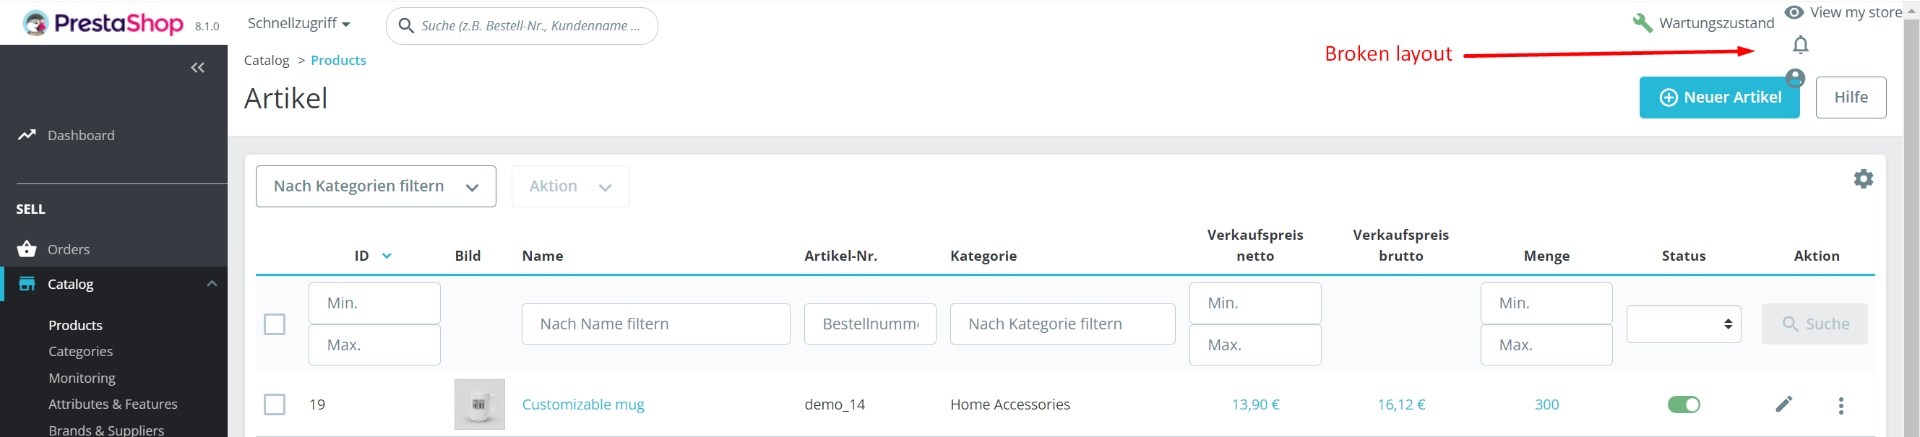Go to Categories in Catalog submenu

(x=80, y=351)
